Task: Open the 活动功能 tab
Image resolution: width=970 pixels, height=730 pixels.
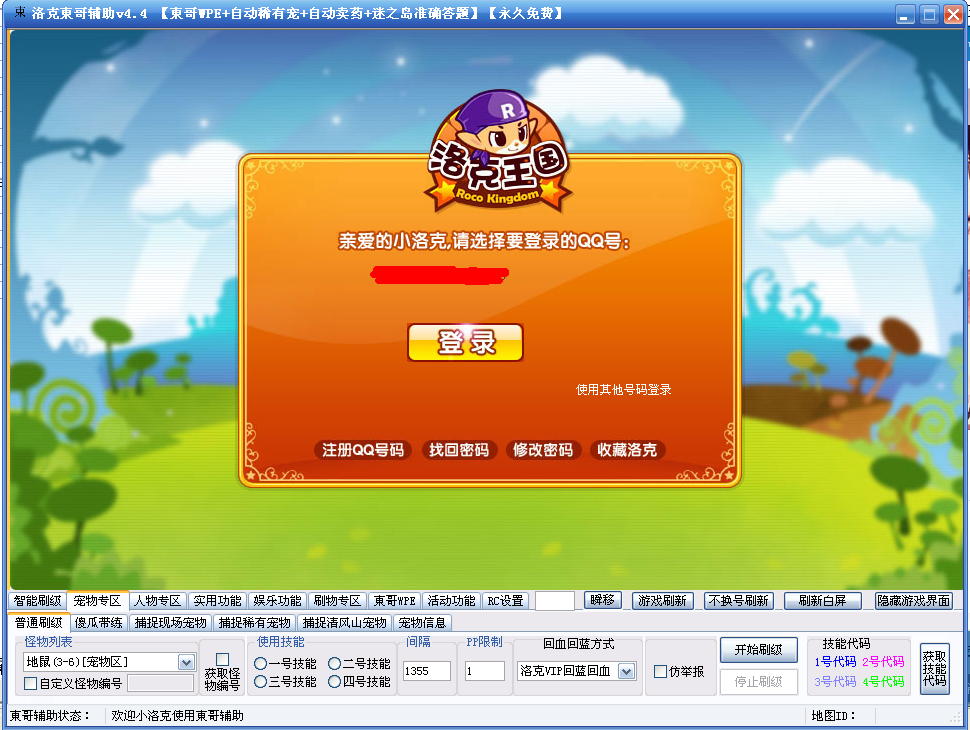Action: (x=451, y=601)
